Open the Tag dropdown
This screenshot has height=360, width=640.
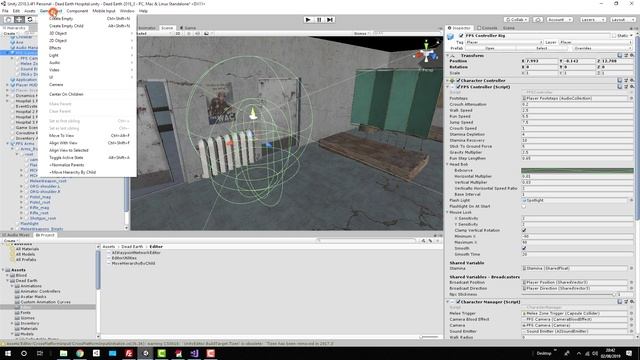[x=504, y=42]
